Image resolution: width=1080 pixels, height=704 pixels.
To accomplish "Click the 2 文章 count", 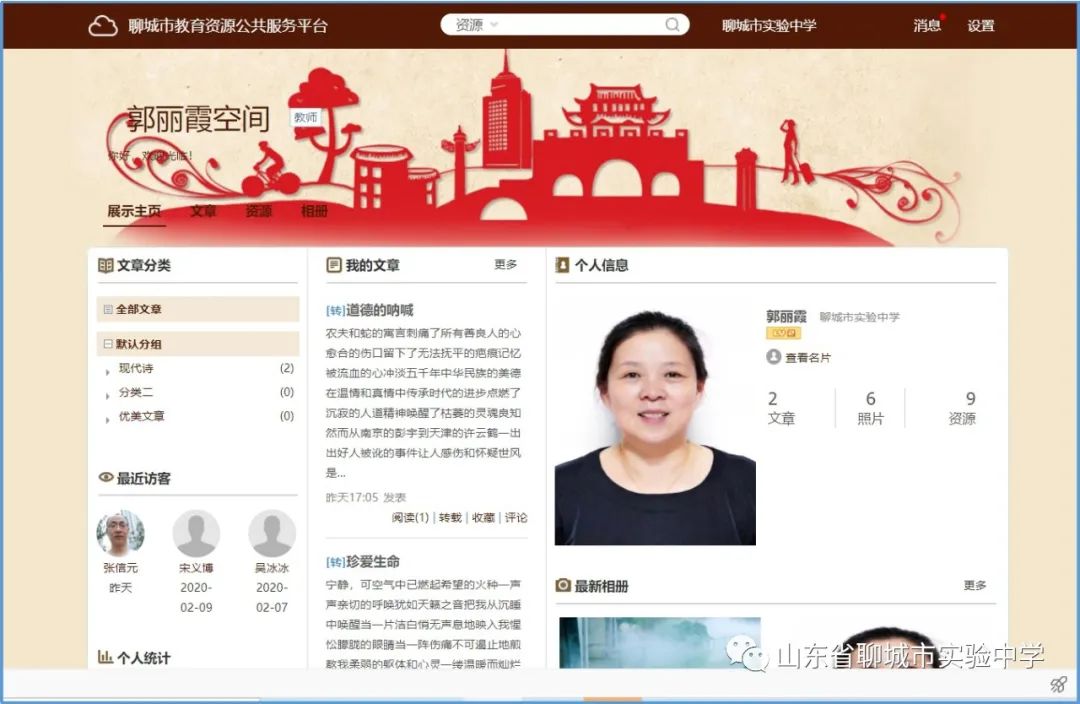I will pos(781,408).
